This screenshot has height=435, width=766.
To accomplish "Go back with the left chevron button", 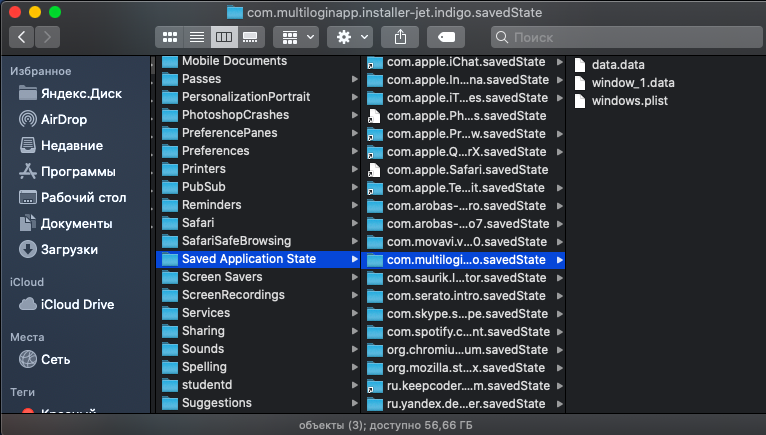I will [x=21, y=37].
